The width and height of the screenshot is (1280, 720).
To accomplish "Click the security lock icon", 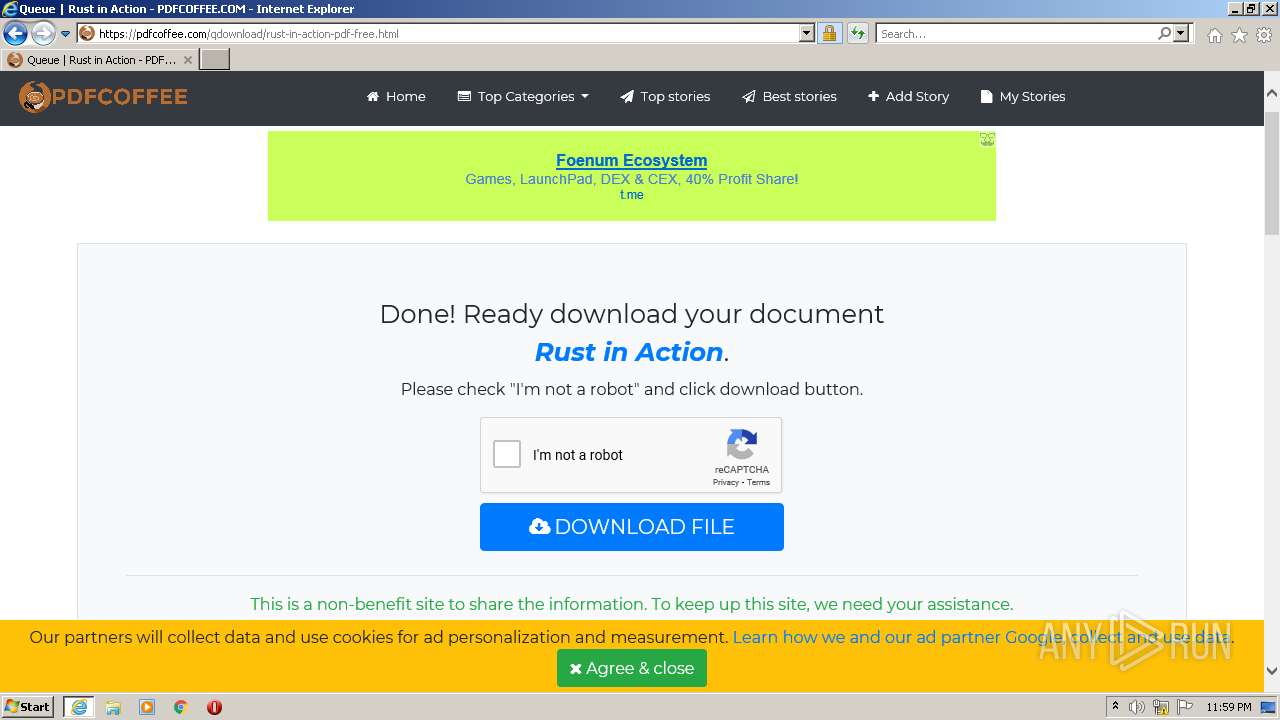I will coord(829,34).
